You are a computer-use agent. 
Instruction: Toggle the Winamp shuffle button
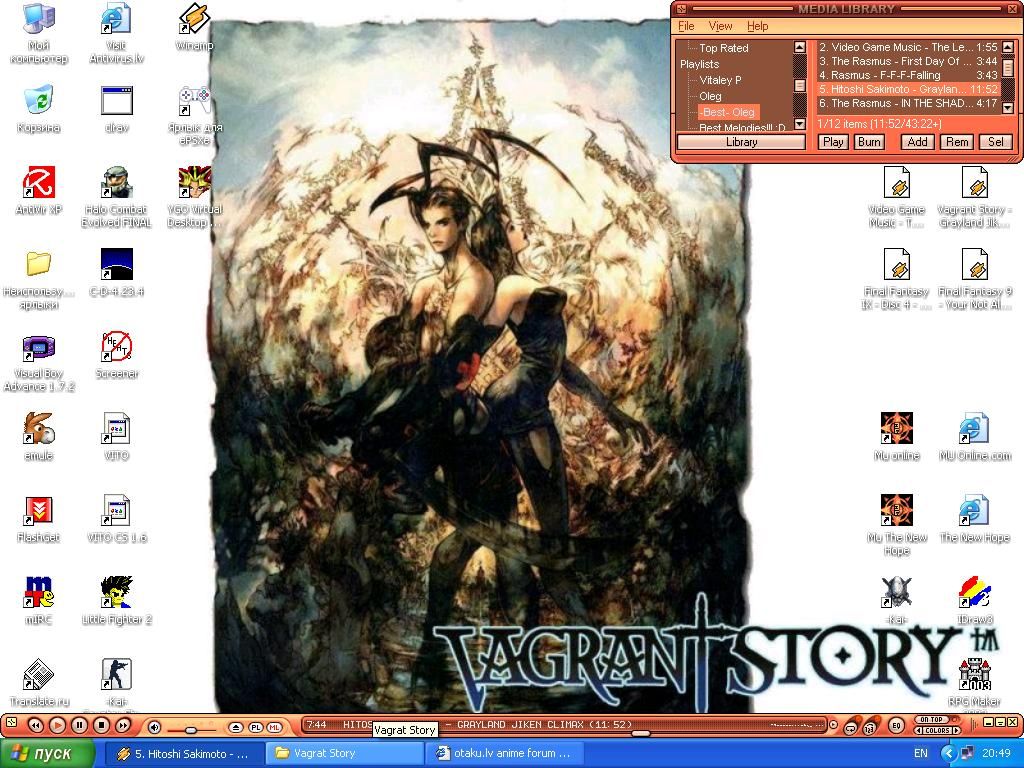pyautogui.click(x=869, y=727)
